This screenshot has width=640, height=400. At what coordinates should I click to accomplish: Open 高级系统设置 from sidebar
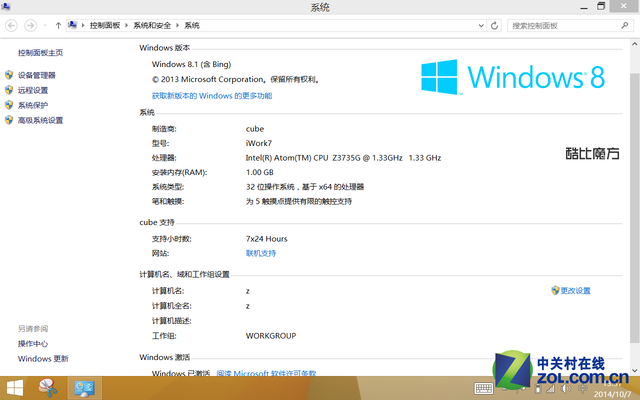pyautogui.click(x=40, y=120)
